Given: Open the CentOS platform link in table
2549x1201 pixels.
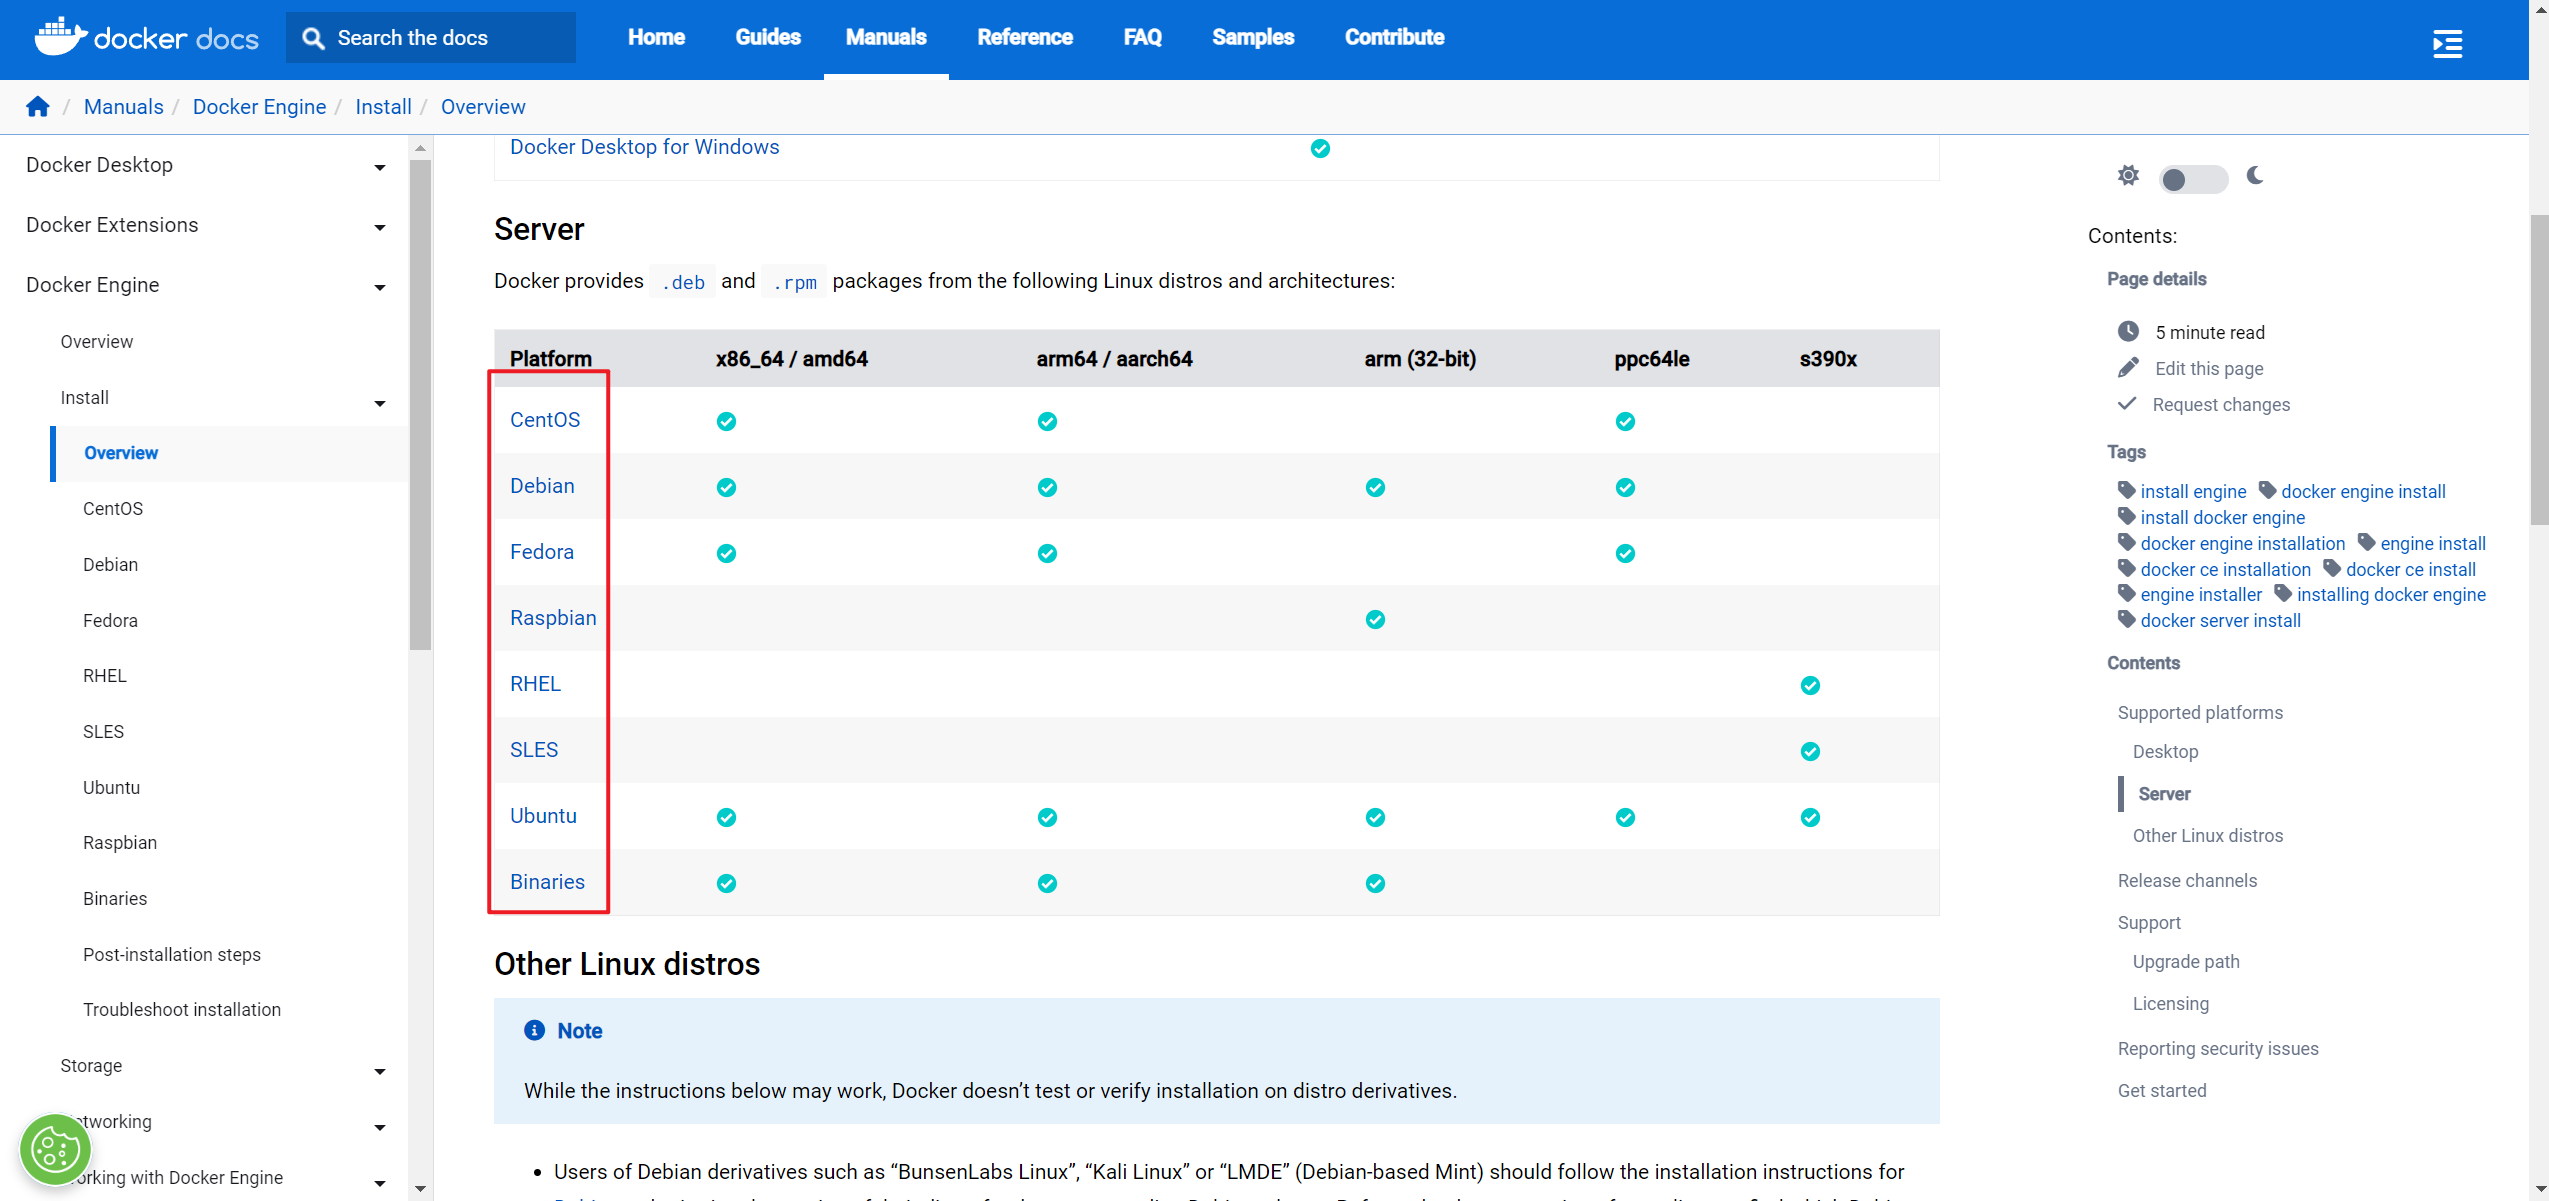Looking at the screenshot, I should pyautogui.click(x=545, y=420).
